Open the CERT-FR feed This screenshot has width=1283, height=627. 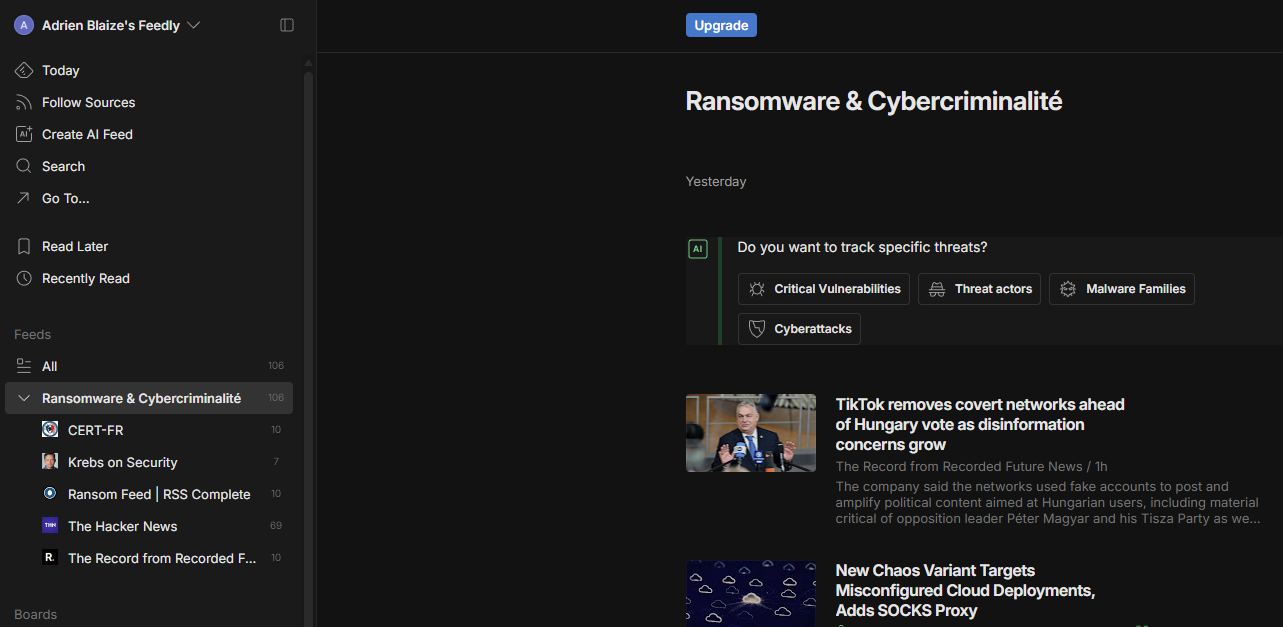click(95, 430)
